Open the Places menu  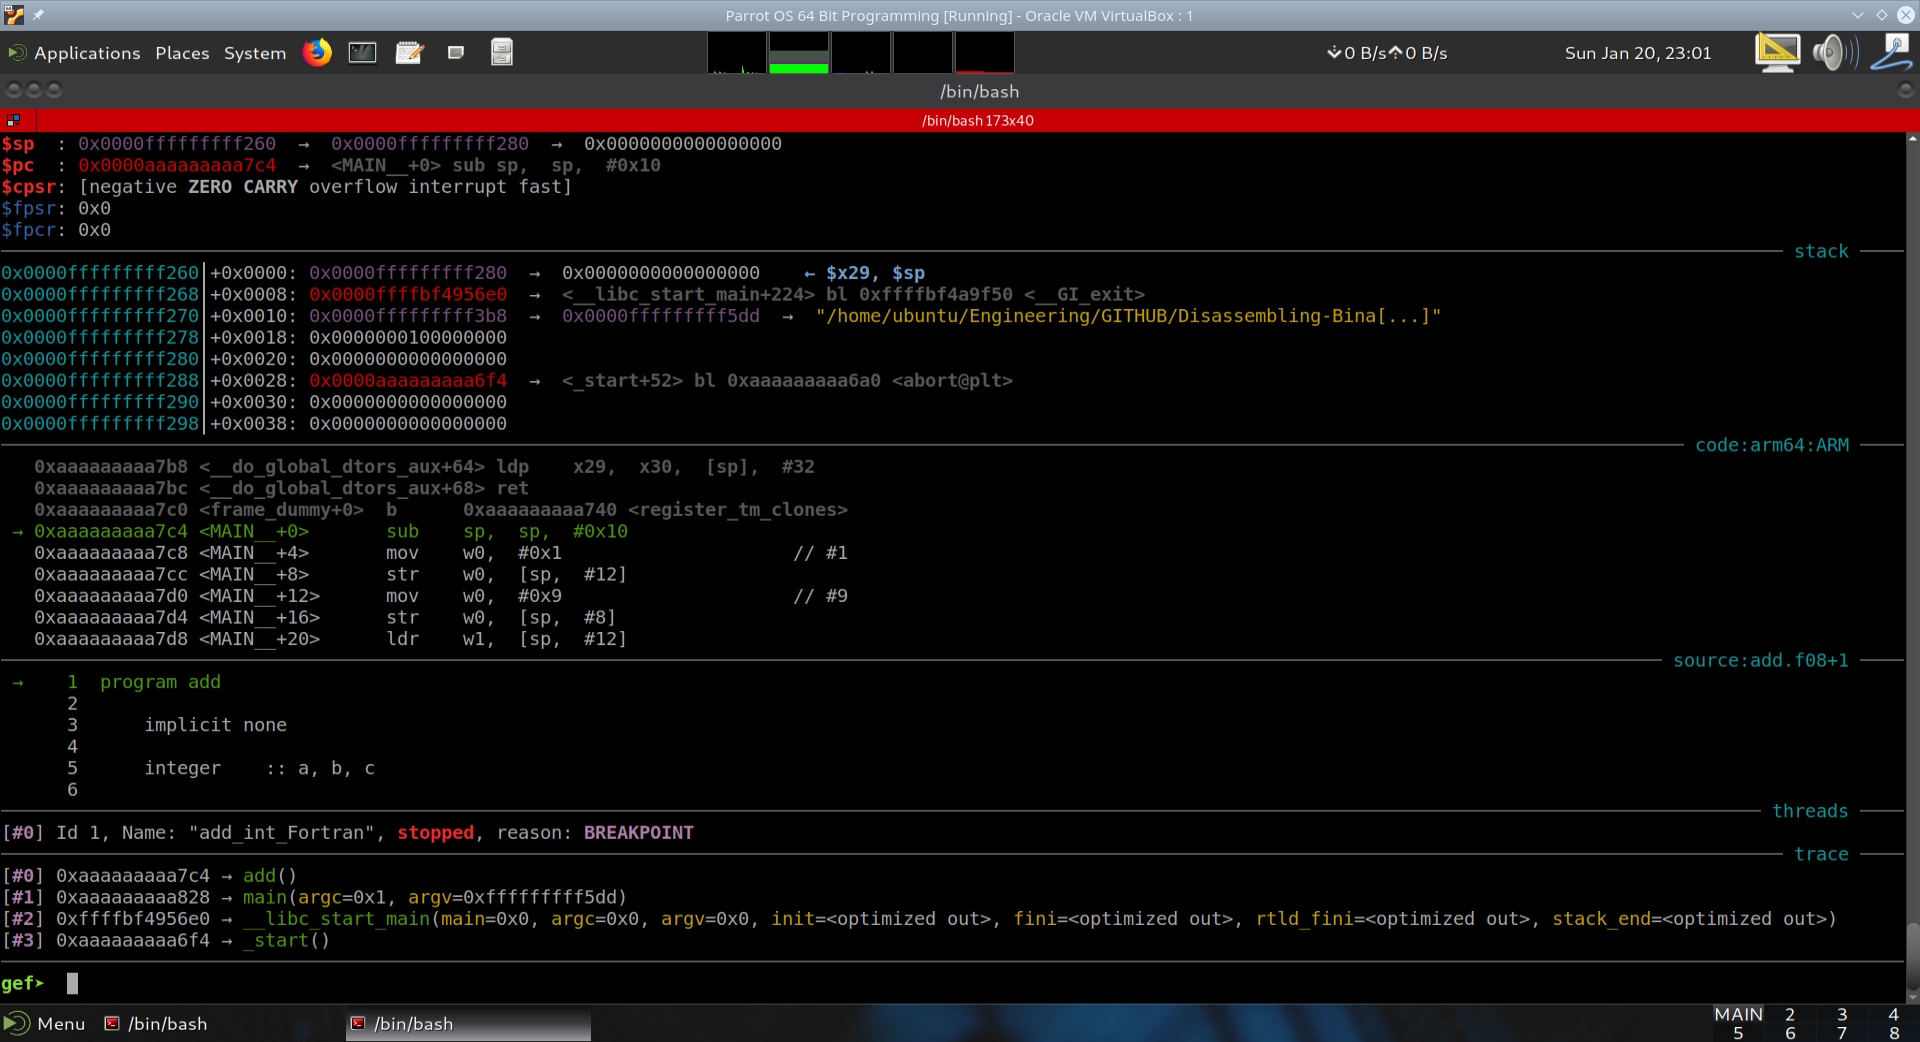[x=182, y=53]
